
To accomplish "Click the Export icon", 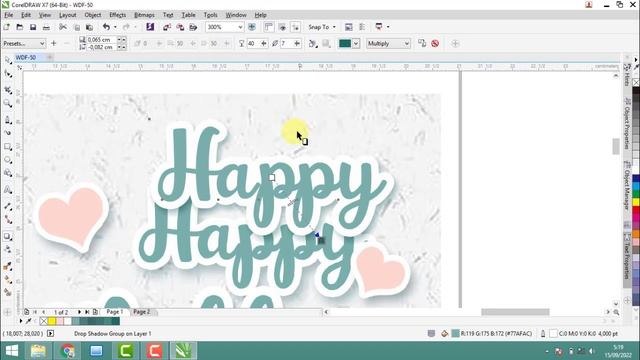I will (180, 27).
